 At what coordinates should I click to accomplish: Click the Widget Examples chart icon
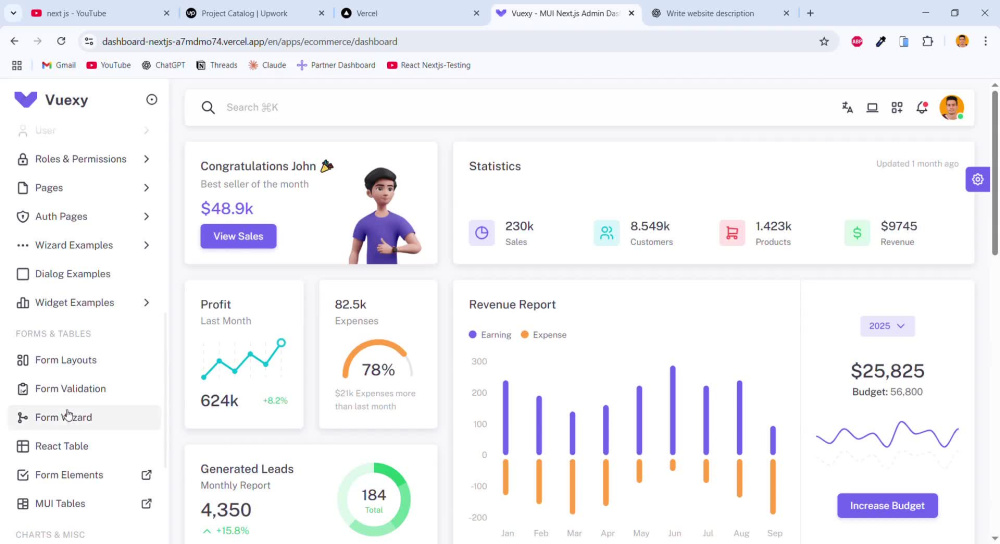pos(23,302)
